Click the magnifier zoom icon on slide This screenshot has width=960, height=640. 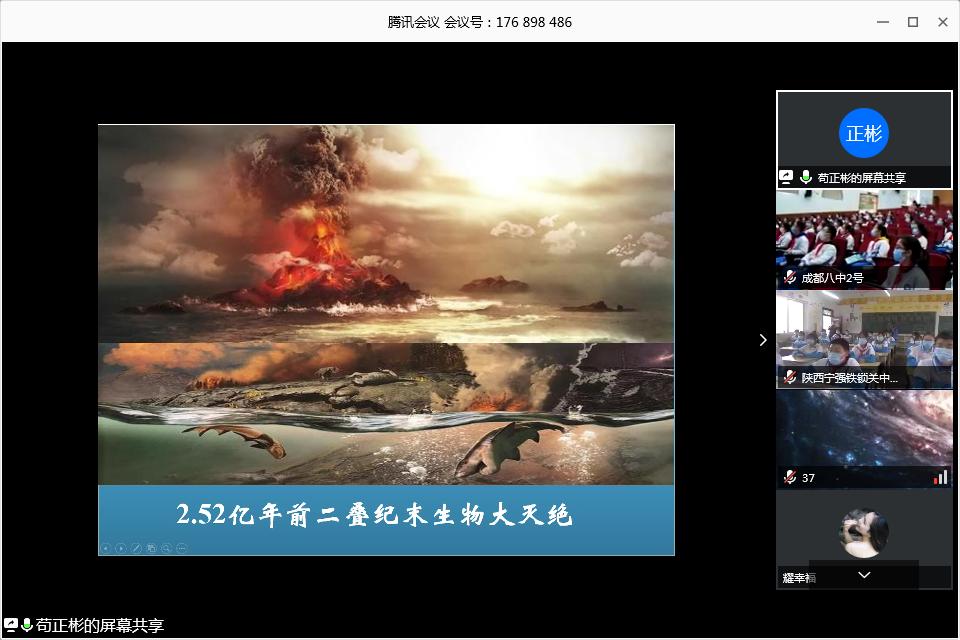pyautogui.click(x=166, y=548)
